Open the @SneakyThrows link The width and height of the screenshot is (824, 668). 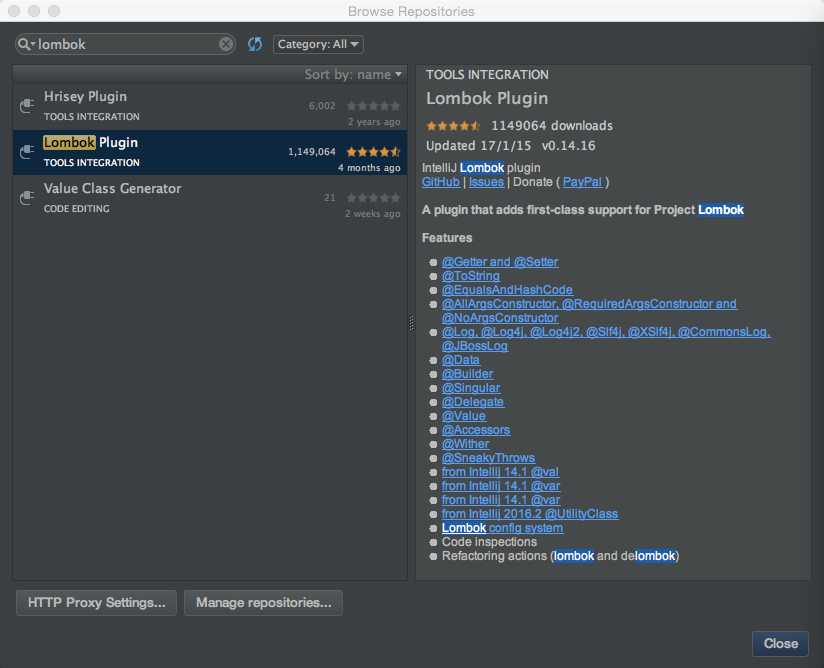click(488, 458)
